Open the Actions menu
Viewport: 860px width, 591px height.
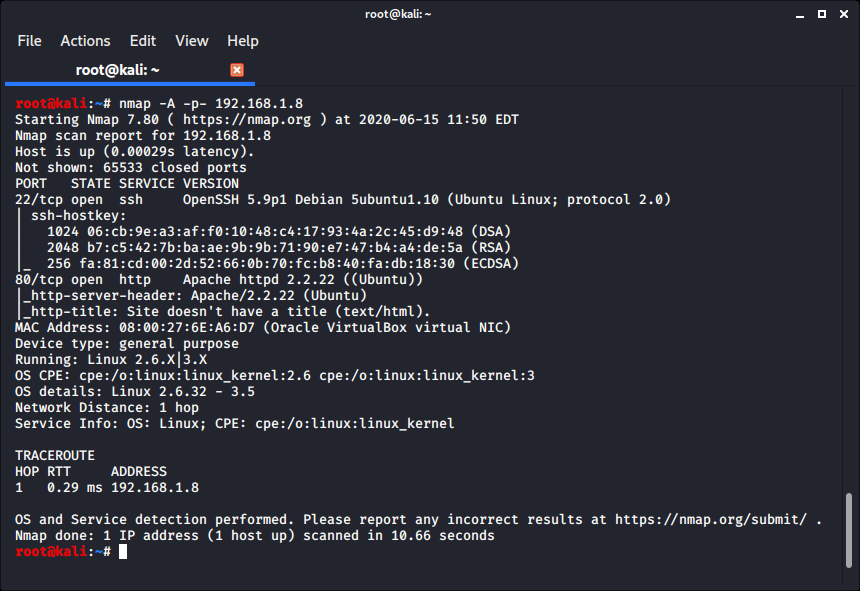point(85,41)
